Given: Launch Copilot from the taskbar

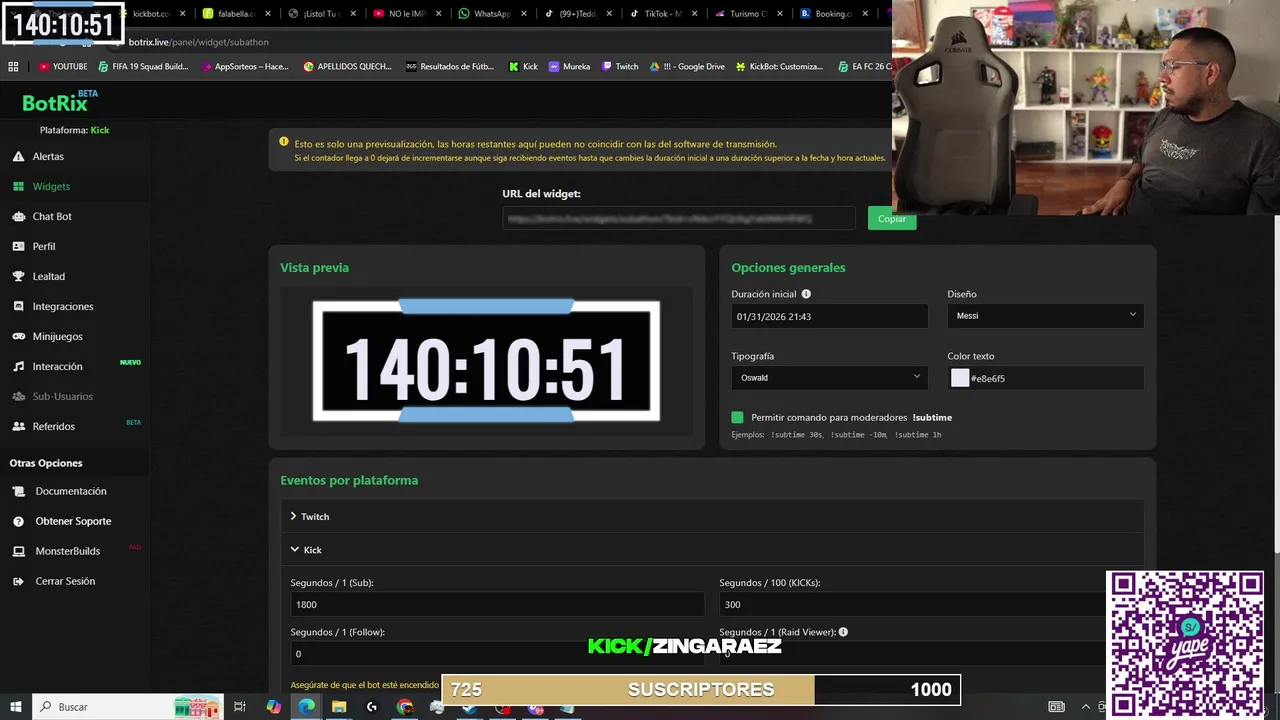Looking at the screenshot, I should pyautogui.click(x=273, y=706).
